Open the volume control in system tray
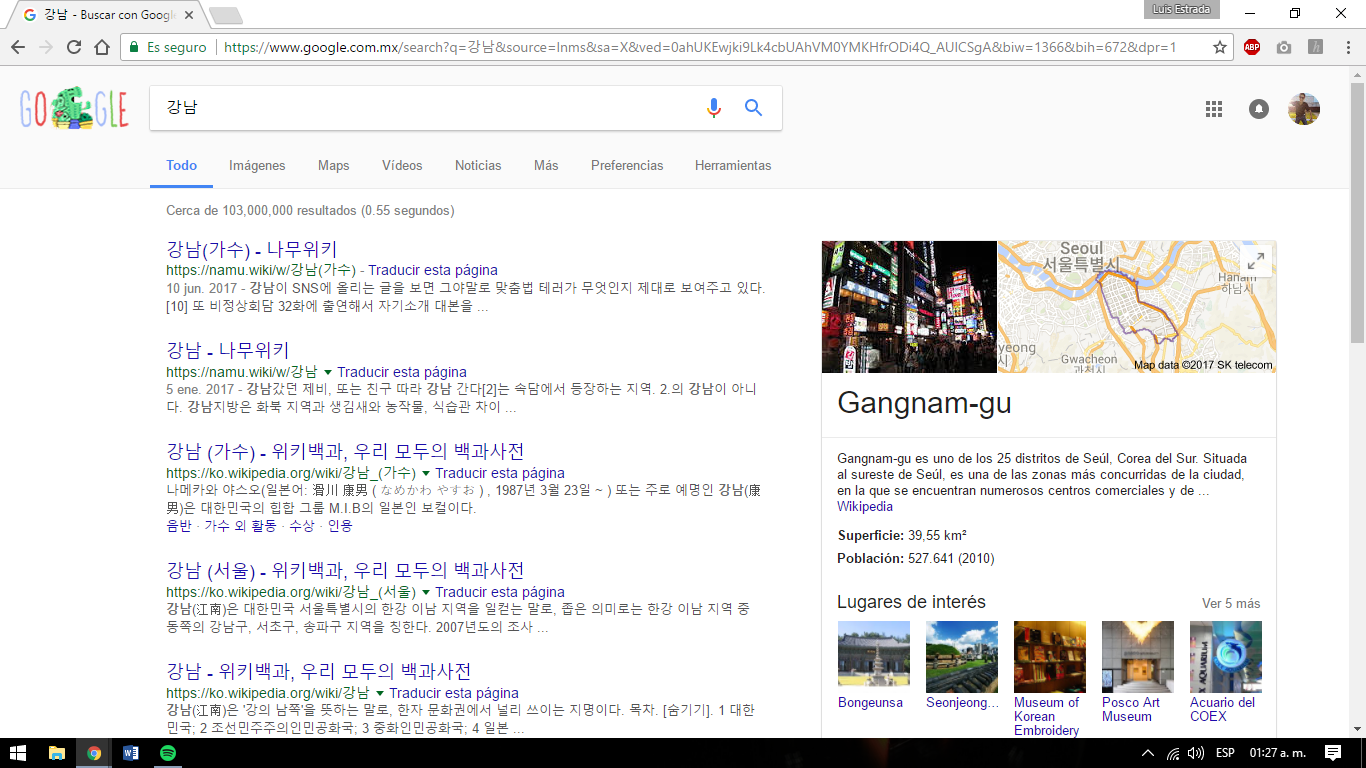The width and height of the screenshot is (1366, 768). pos(1196,753)
